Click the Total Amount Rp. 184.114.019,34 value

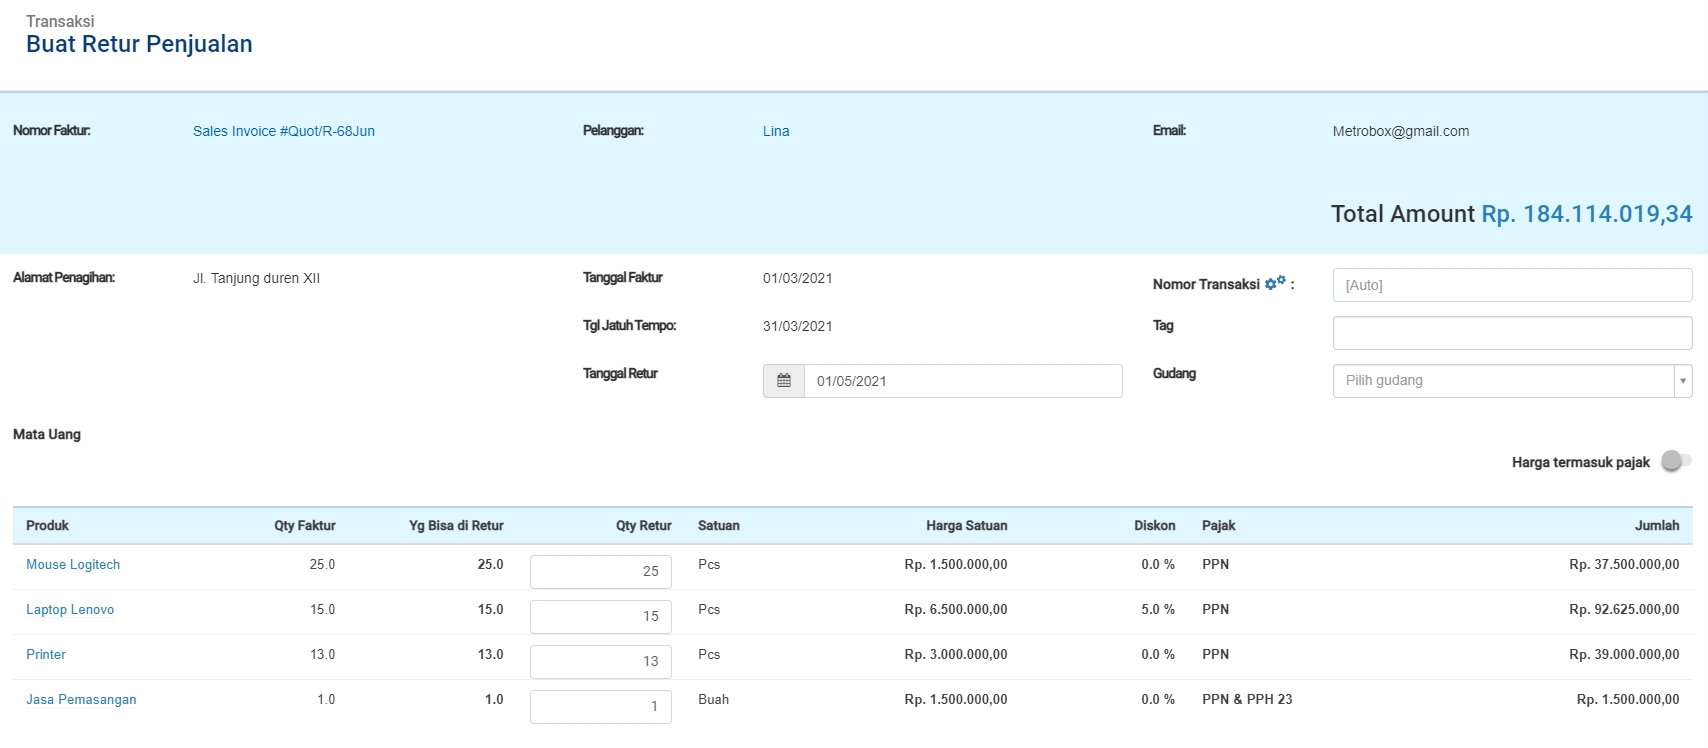click(1587, 214)
